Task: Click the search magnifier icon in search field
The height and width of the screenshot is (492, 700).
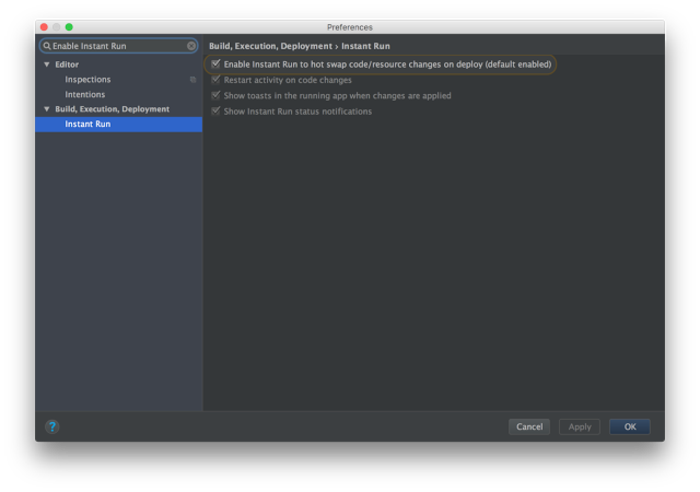Action: point(47,46)
